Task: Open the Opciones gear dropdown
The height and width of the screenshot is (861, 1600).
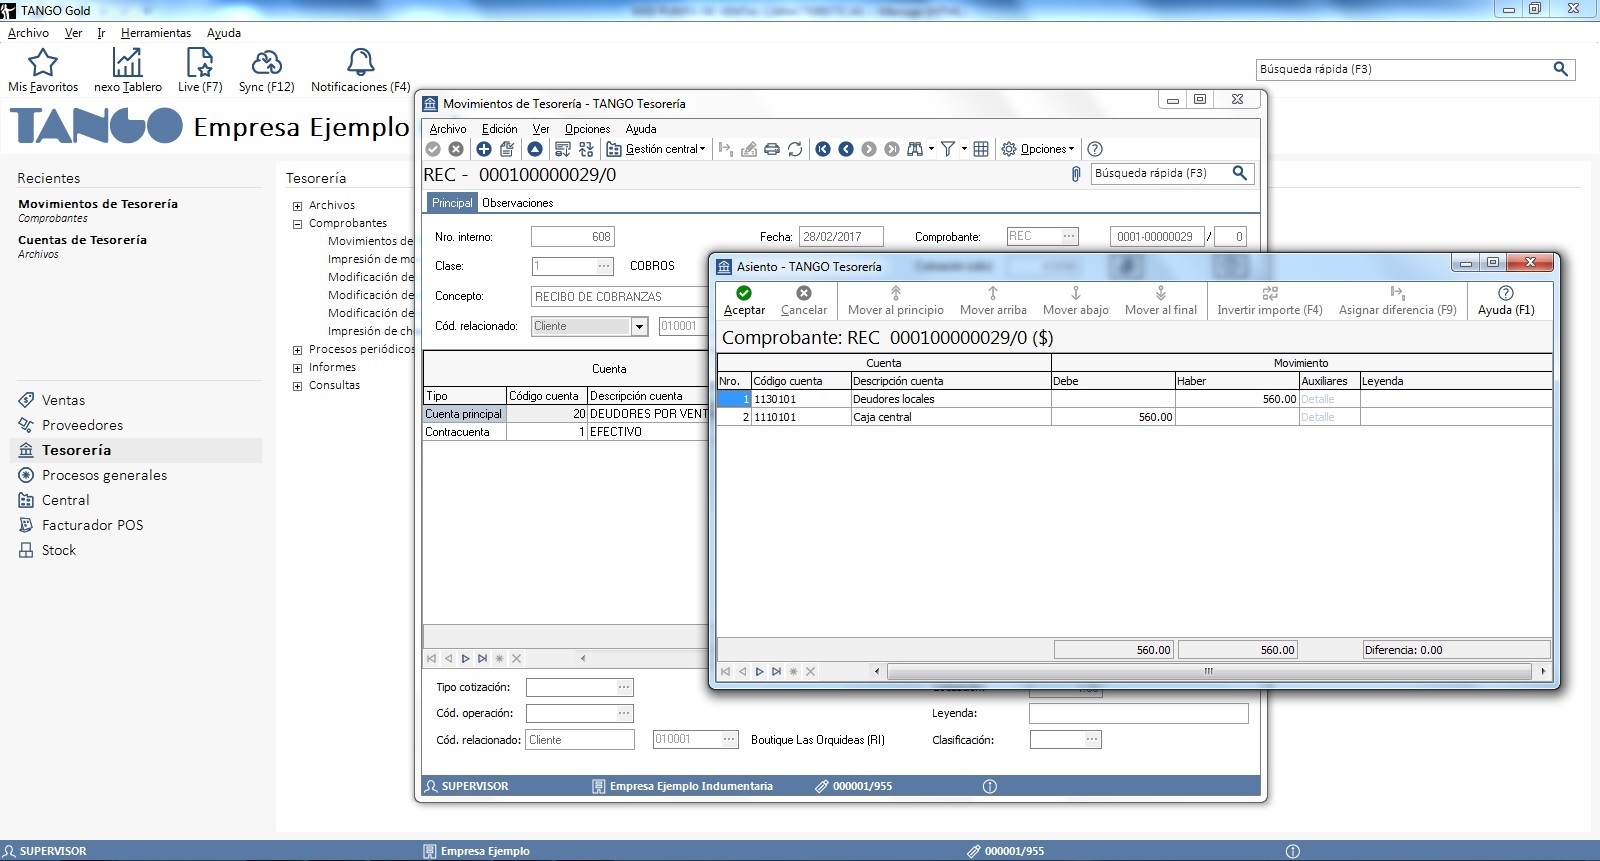Action: tap(1039, 149)
